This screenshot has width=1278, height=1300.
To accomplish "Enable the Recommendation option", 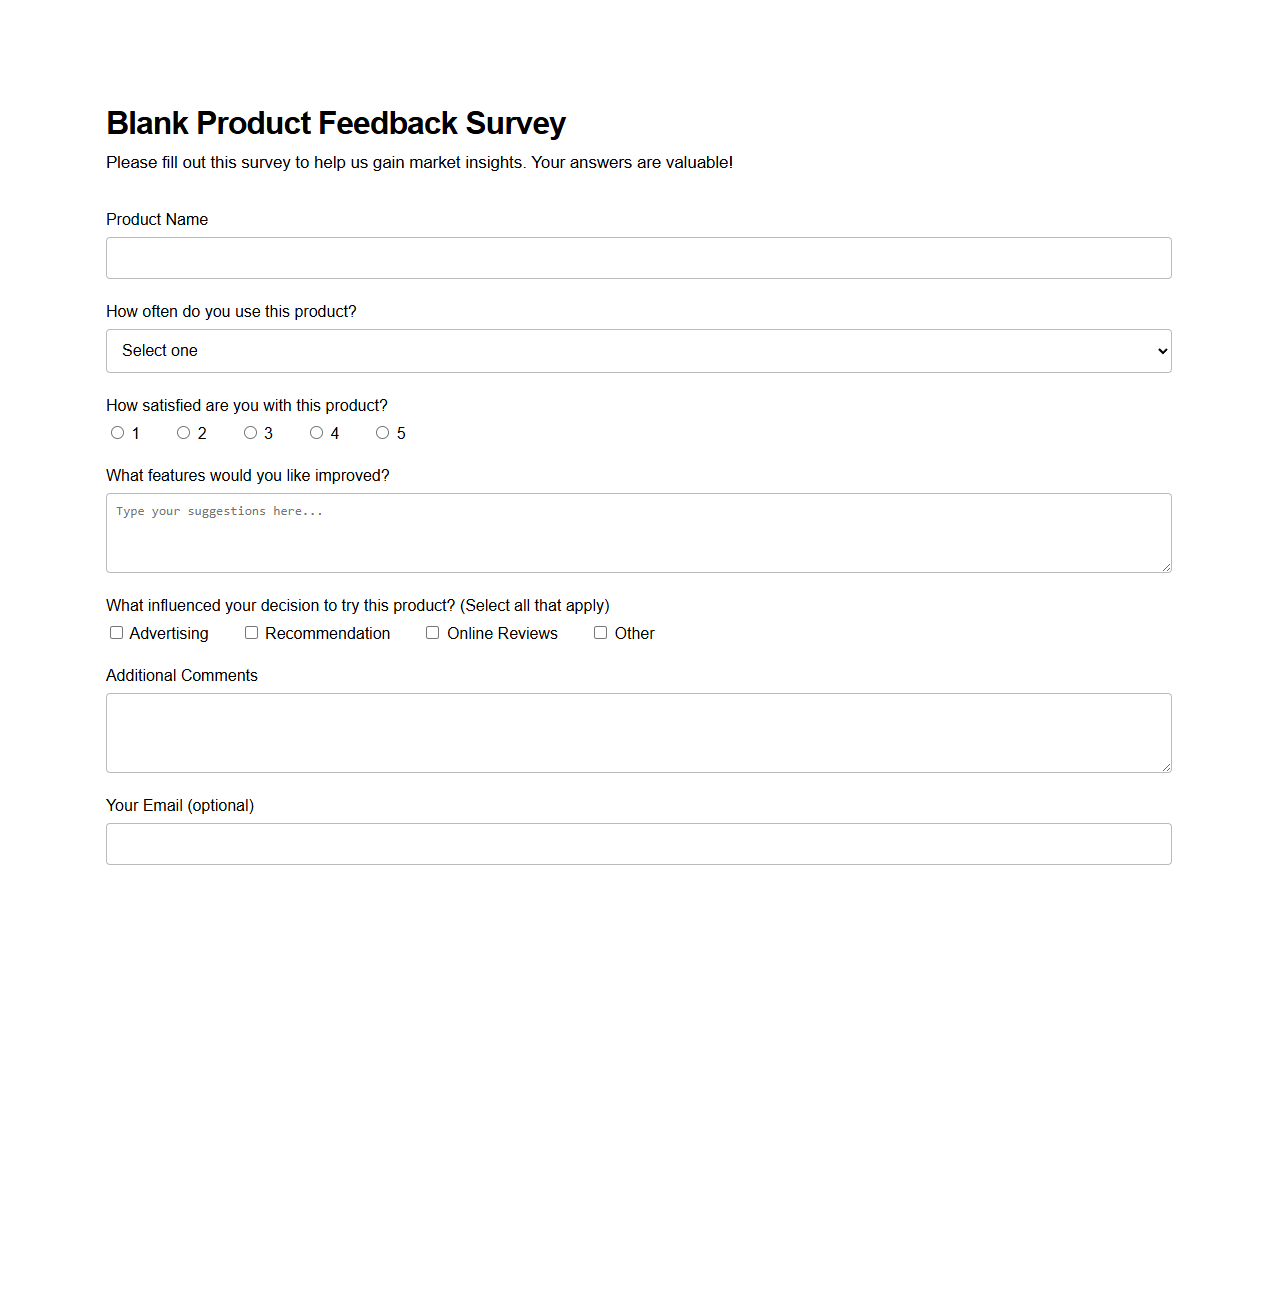I will [251, 632].
